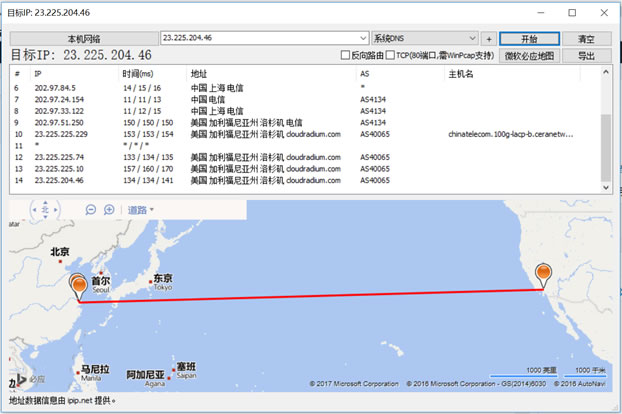Click the orange map pin in California
This screenshot has height=414, width=622.
pos(543,273)
